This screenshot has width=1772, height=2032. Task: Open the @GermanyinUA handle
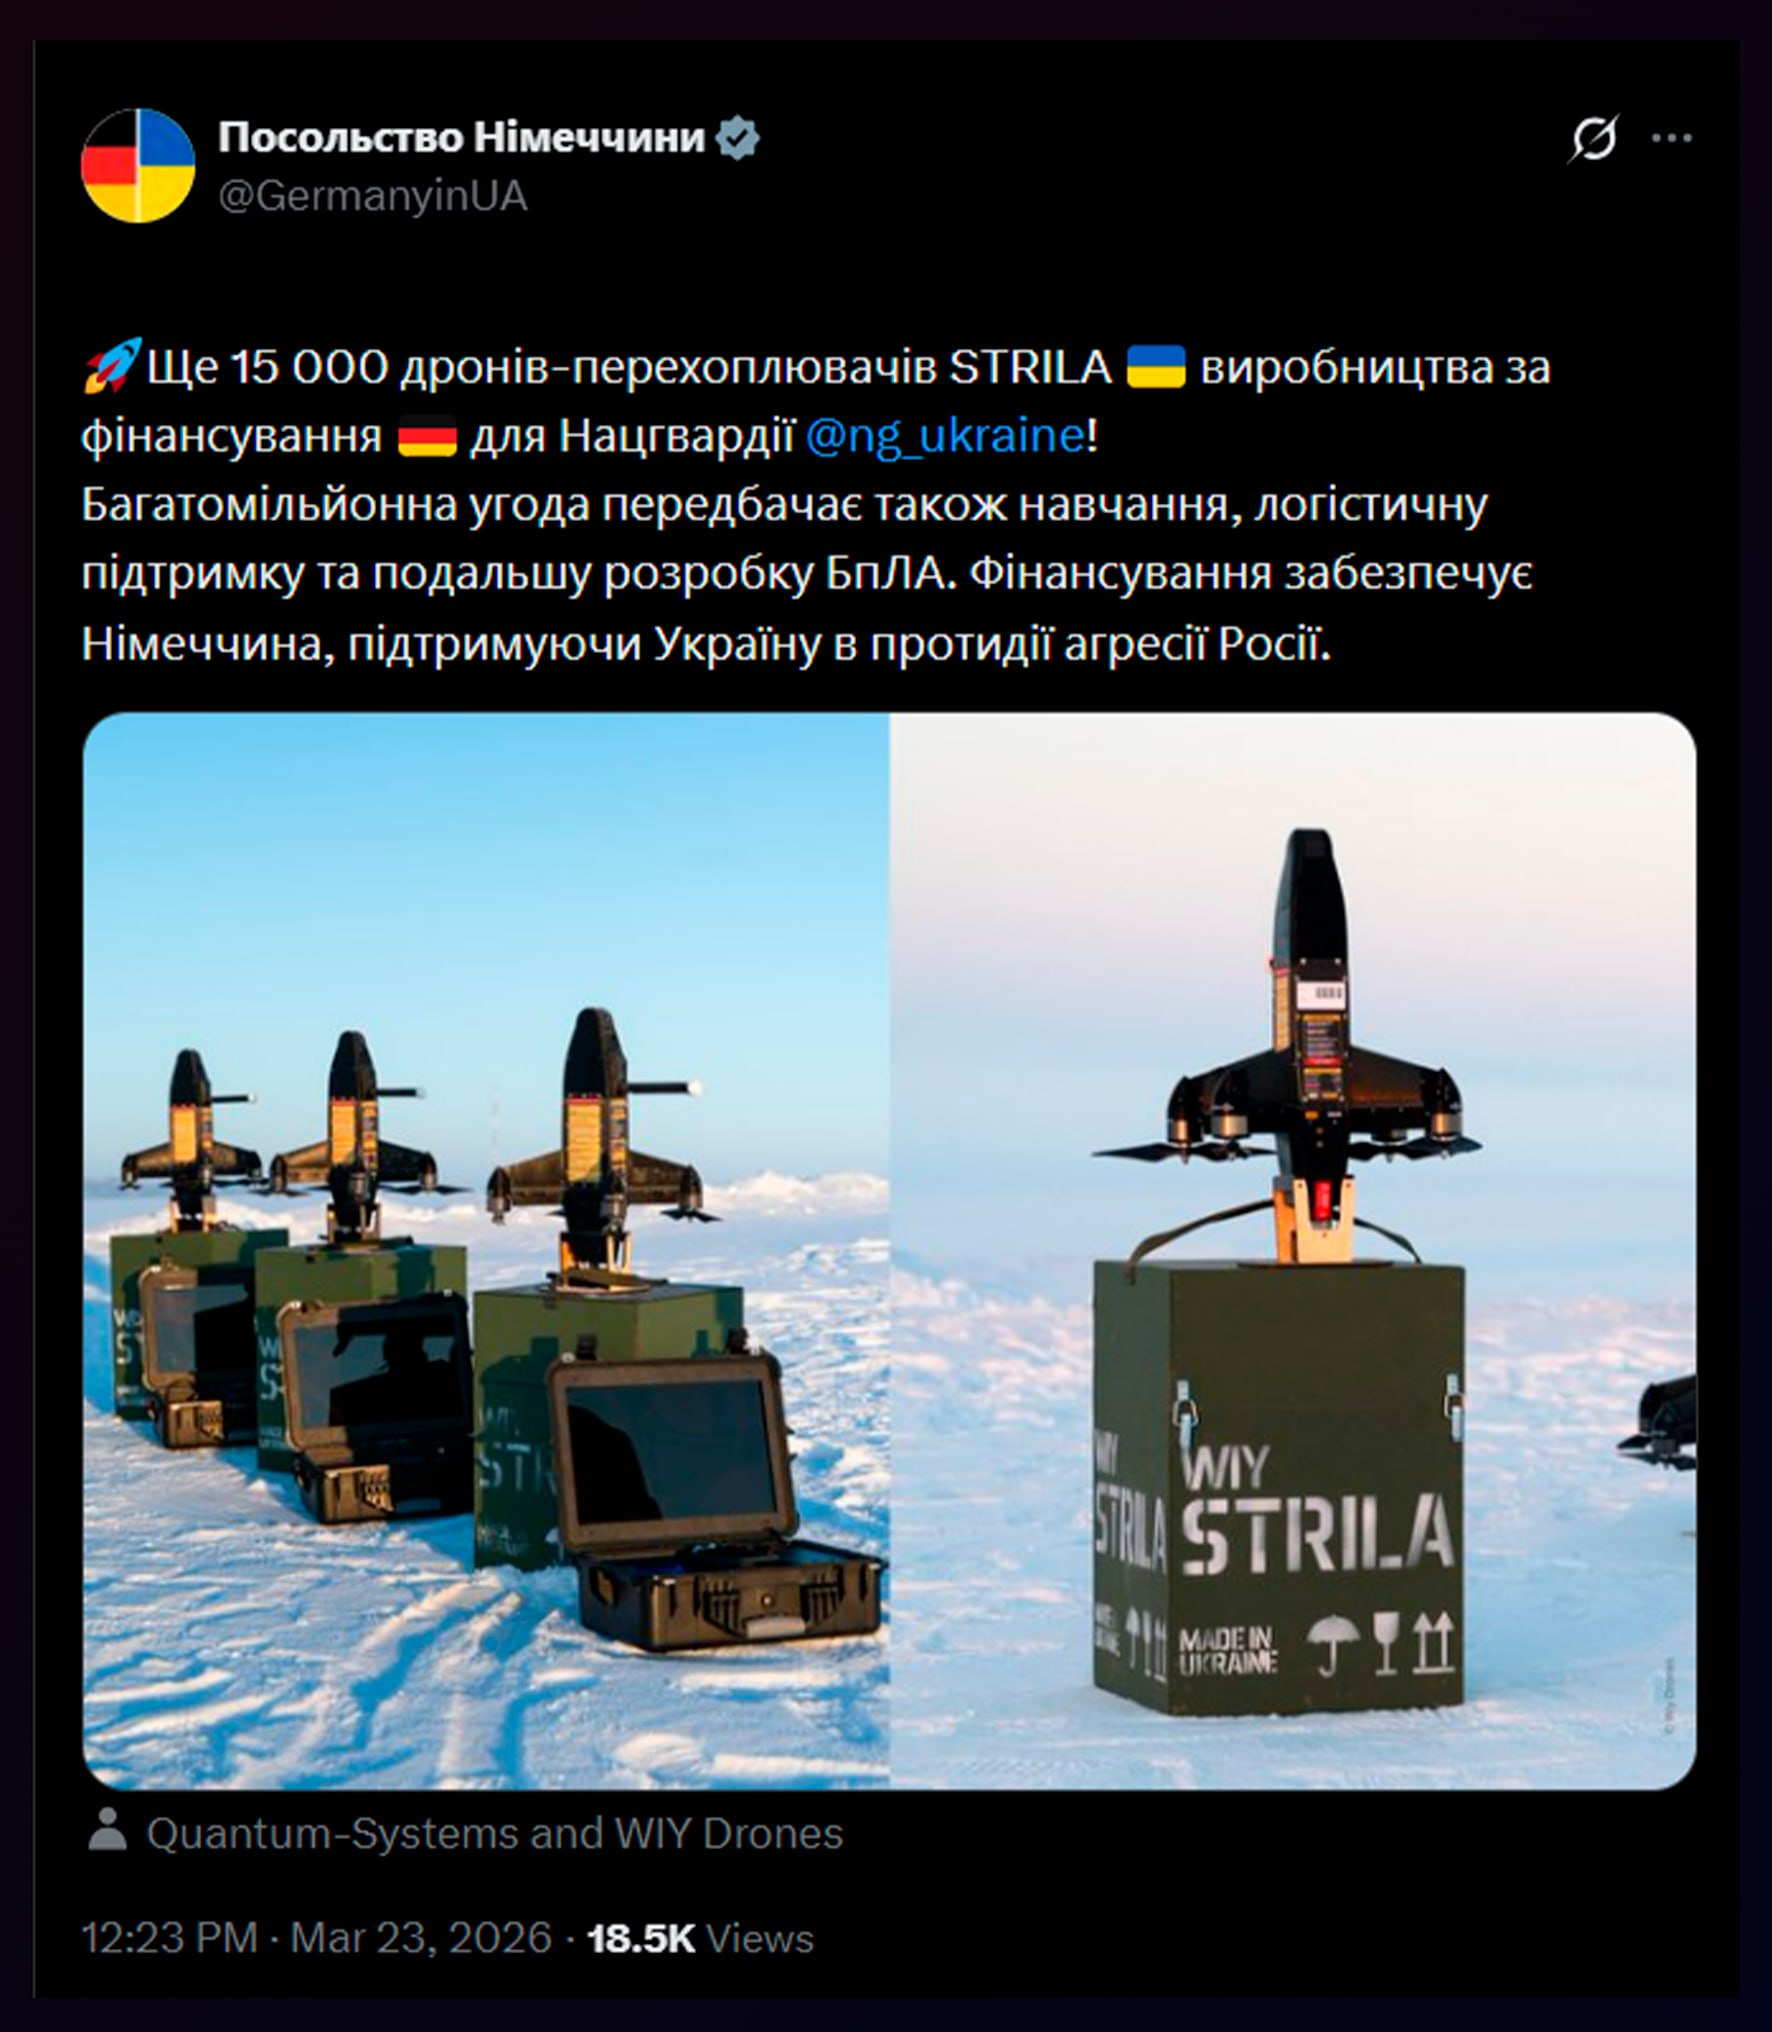tap(372, 197)
